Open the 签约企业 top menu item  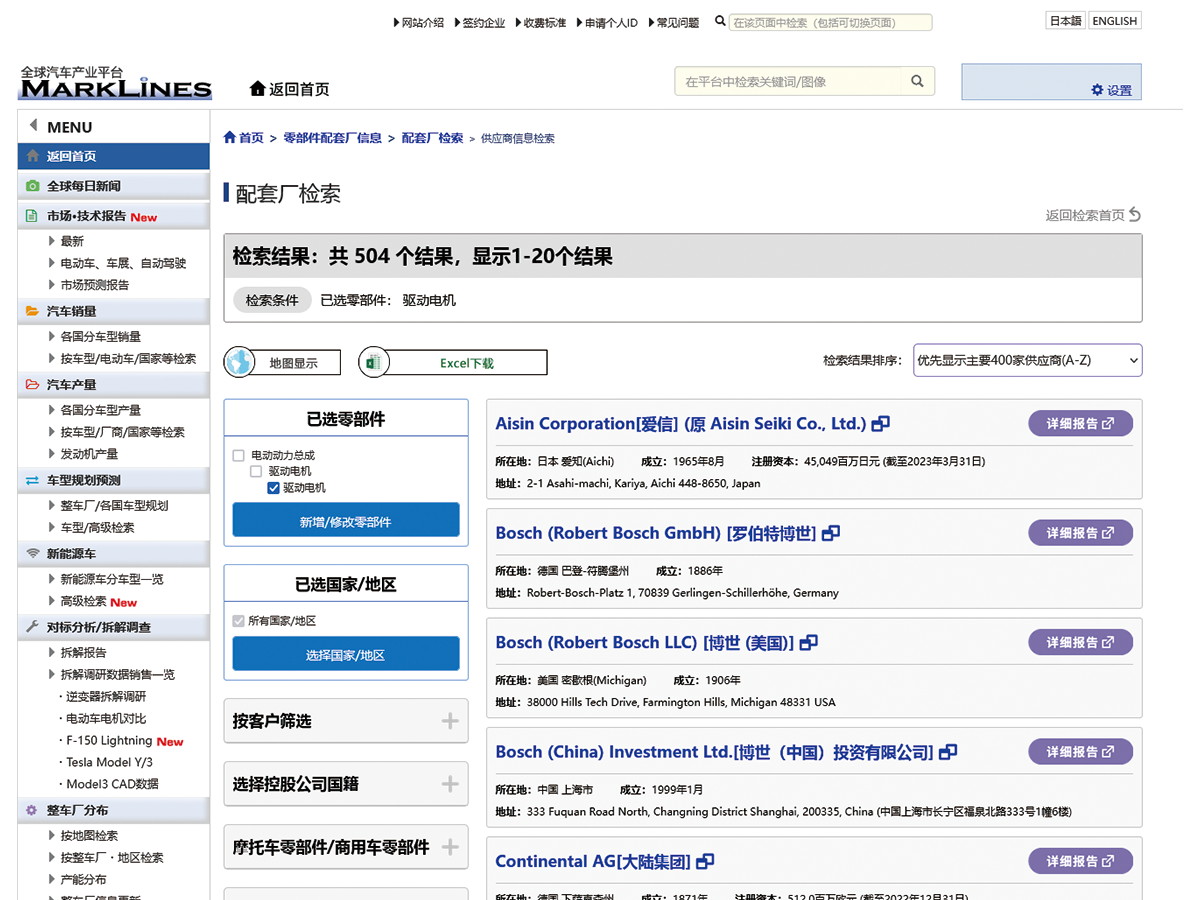click(480, 22)
